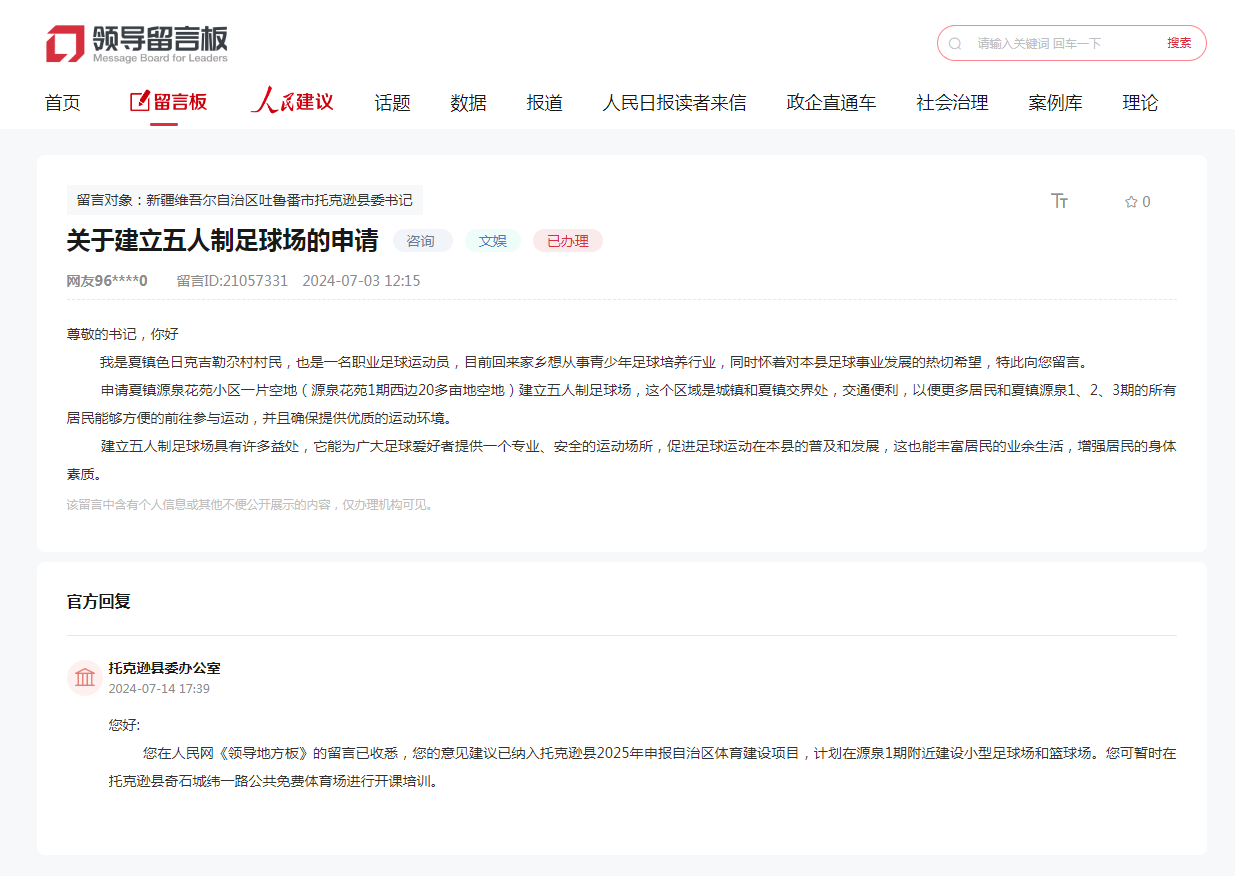Viewport: 1235px width, 876px height.
Task: Click the 已办理 status tag
Action: click(x=567, y=240)
